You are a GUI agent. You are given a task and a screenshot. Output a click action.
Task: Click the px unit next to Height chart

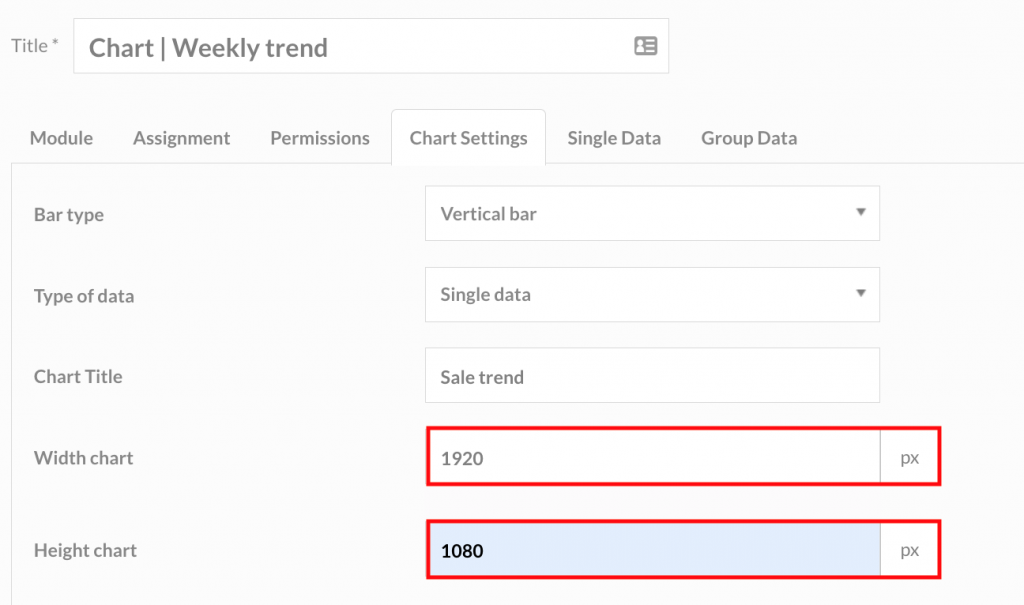pos(909,549)
